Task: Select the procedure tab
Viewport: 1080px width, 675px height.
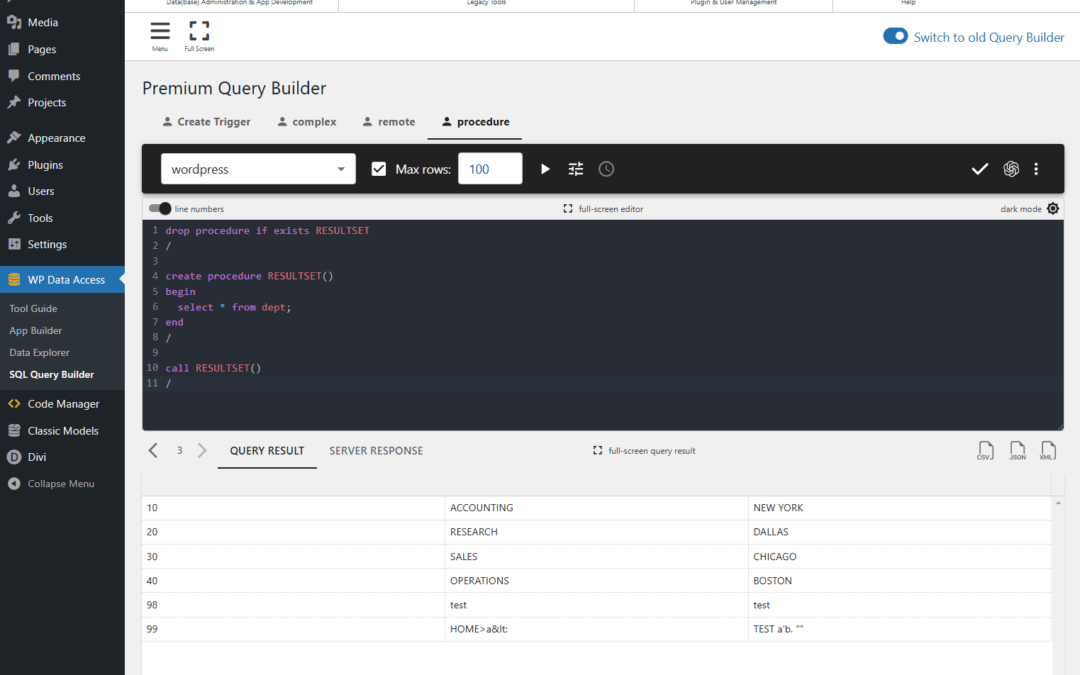Action: pos(475,122)
